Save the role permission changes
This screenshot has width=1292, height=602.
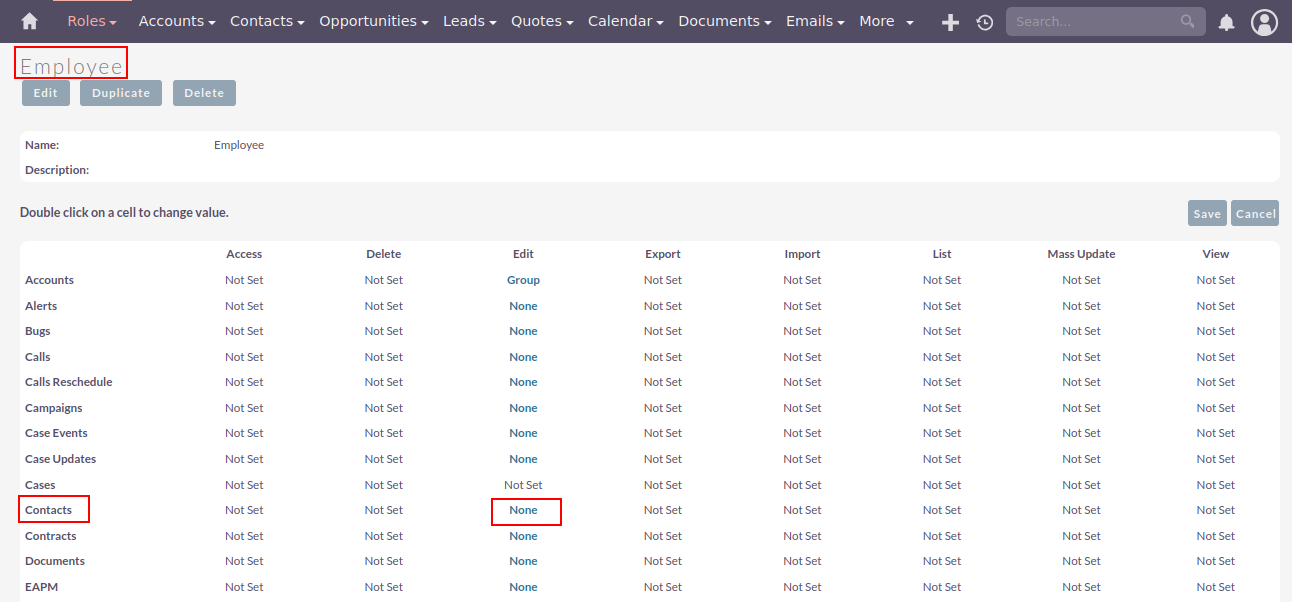click(1207, 213)
